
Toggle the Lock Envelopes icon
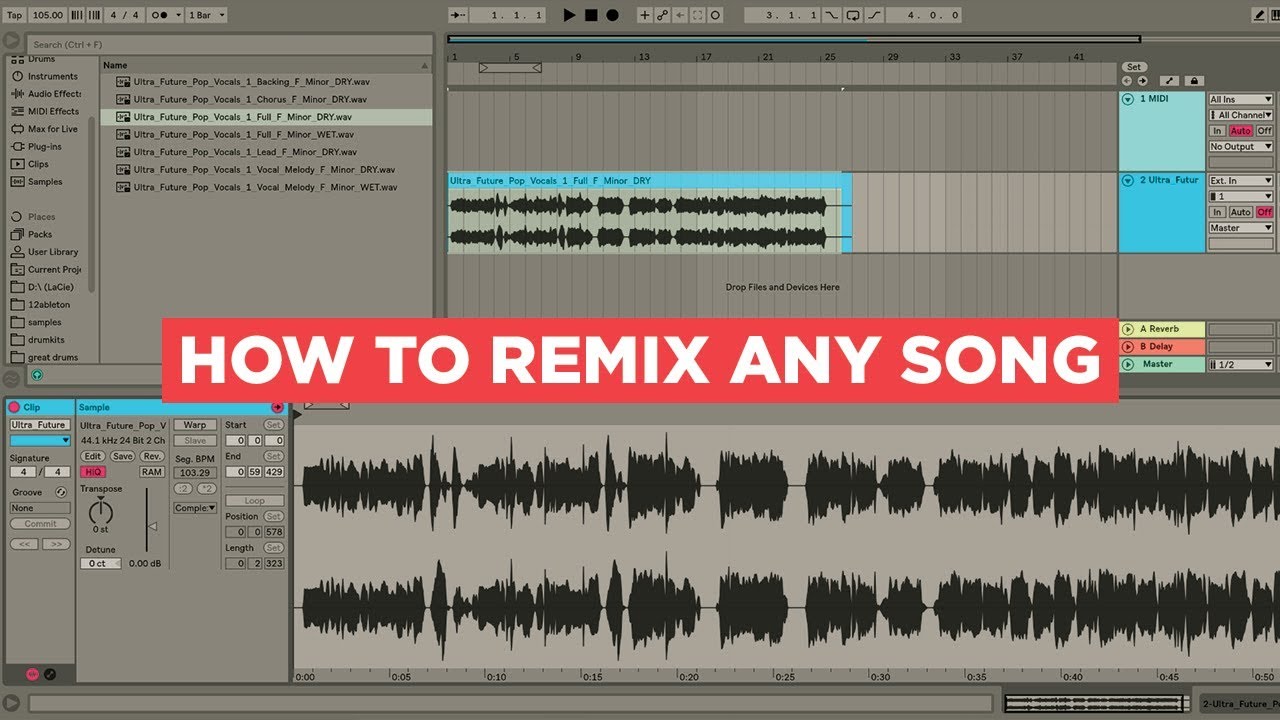pyautogui.click(x=1193, y=81)
